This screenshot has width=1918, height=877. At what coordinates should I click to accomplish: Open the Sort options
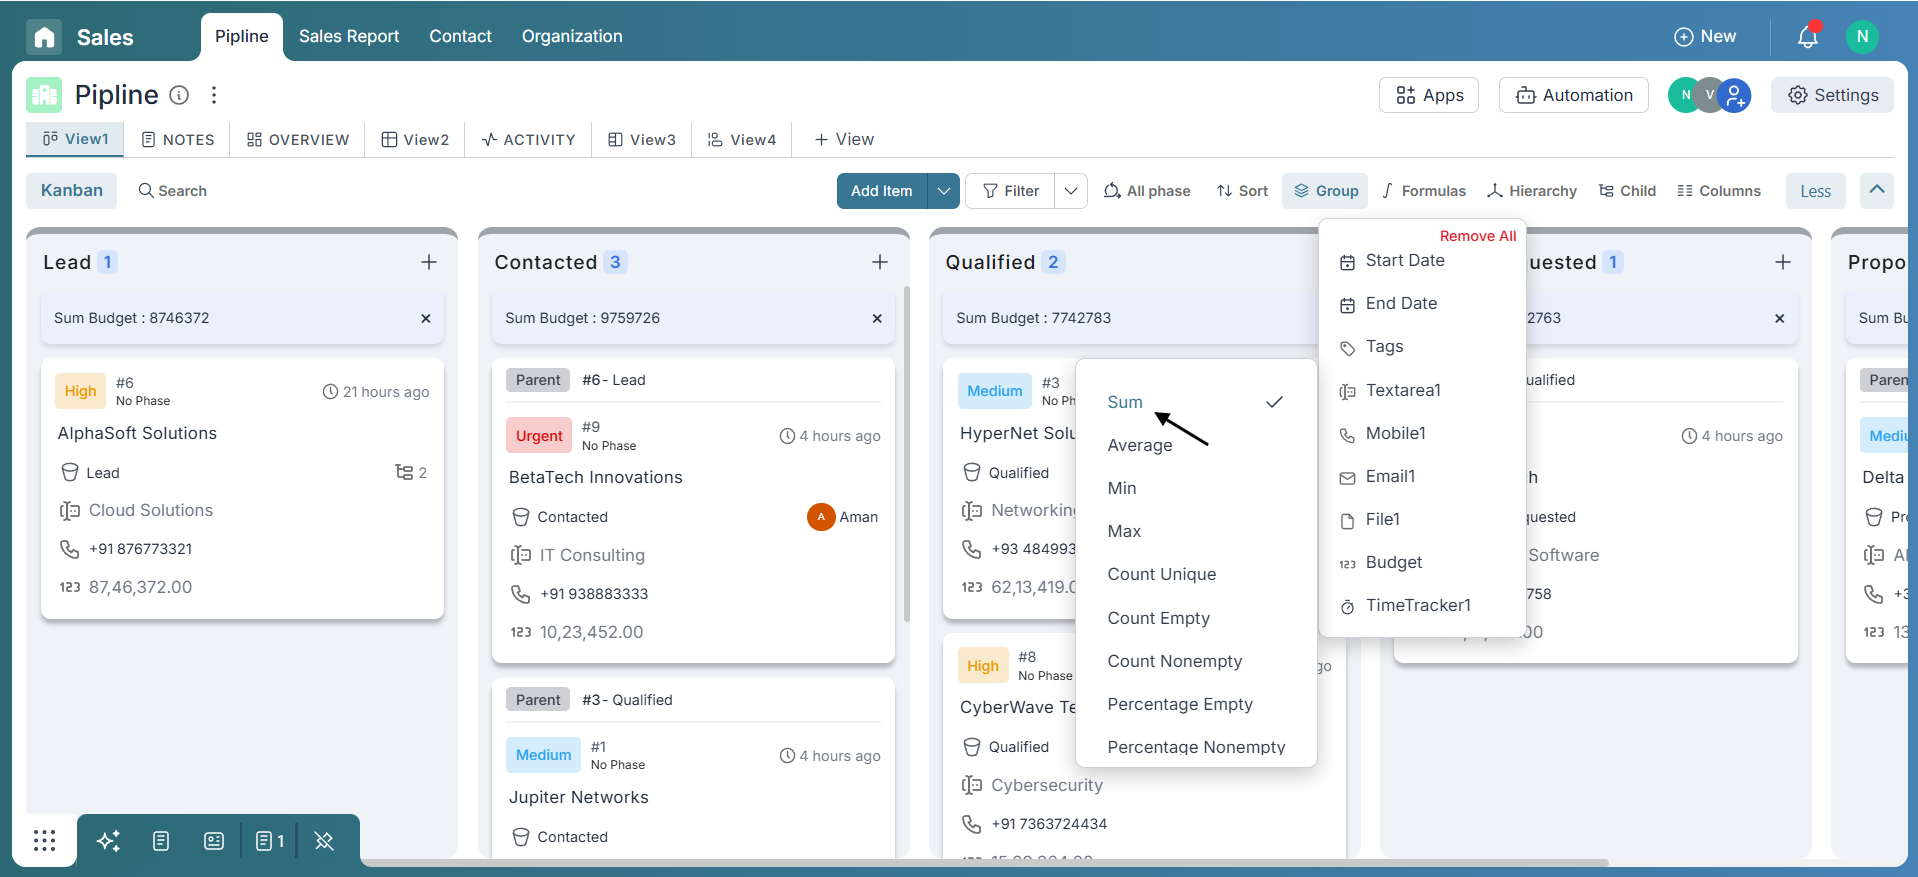click(x=1242, y=191)
